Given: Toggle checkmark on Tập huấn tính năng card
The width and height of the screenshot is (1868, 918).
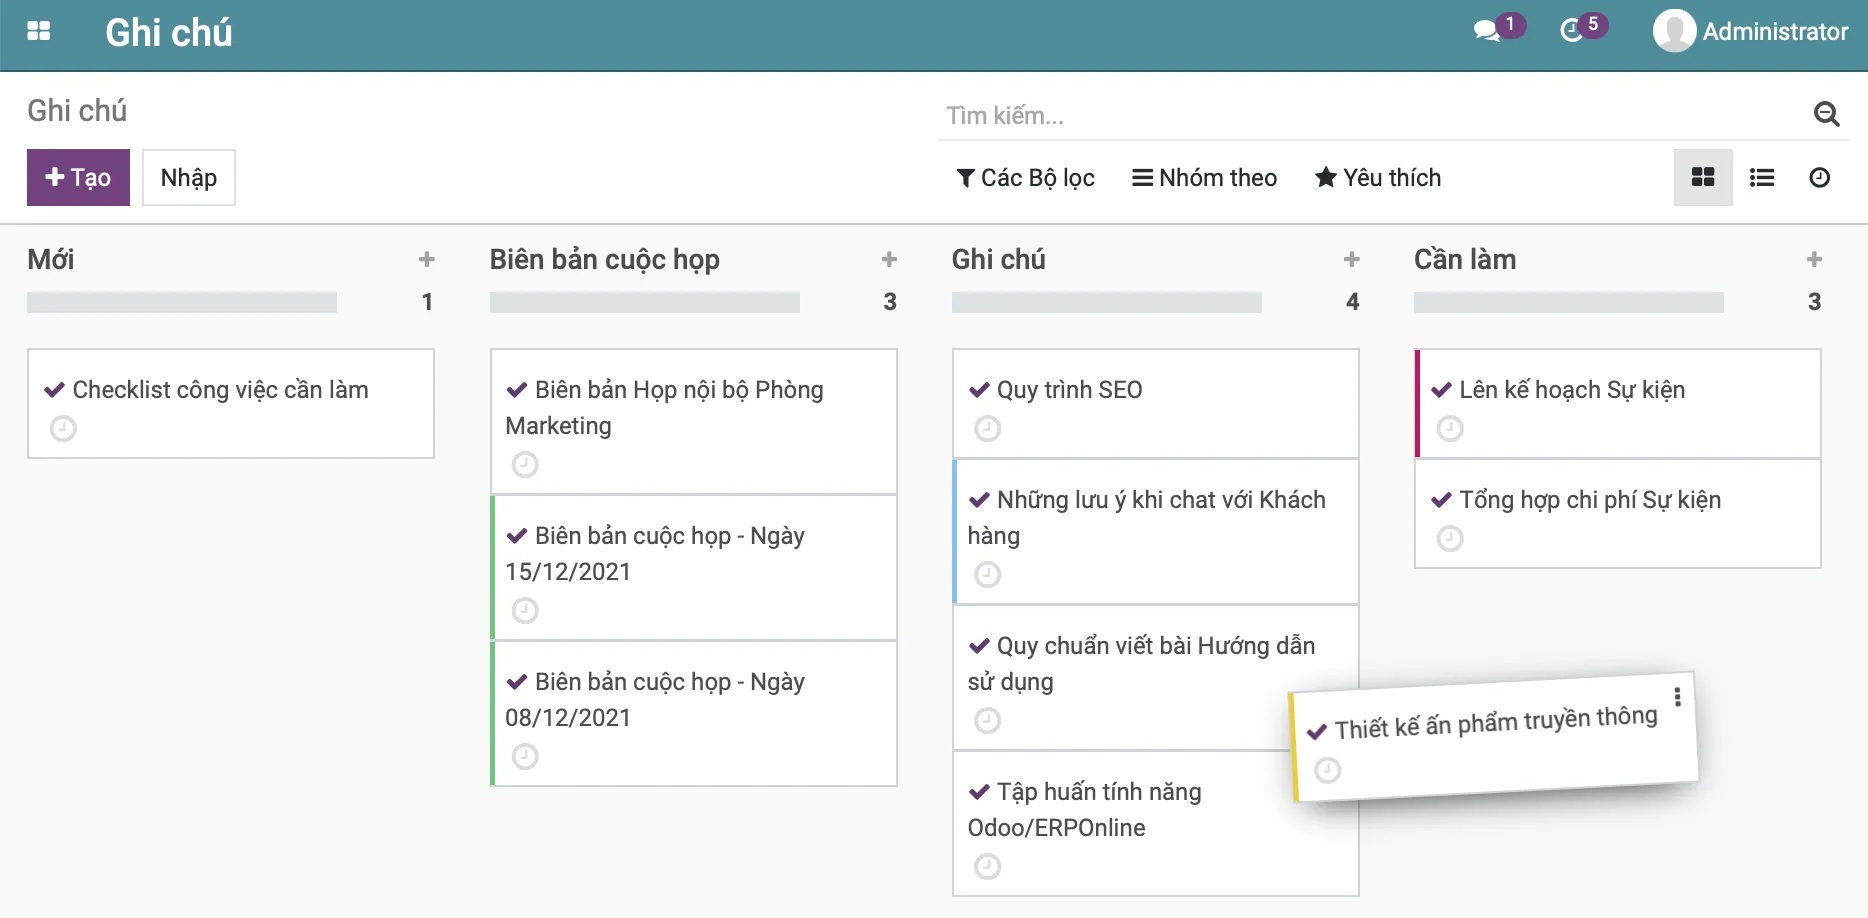Looking at the screenshot, I should [979, 792].
